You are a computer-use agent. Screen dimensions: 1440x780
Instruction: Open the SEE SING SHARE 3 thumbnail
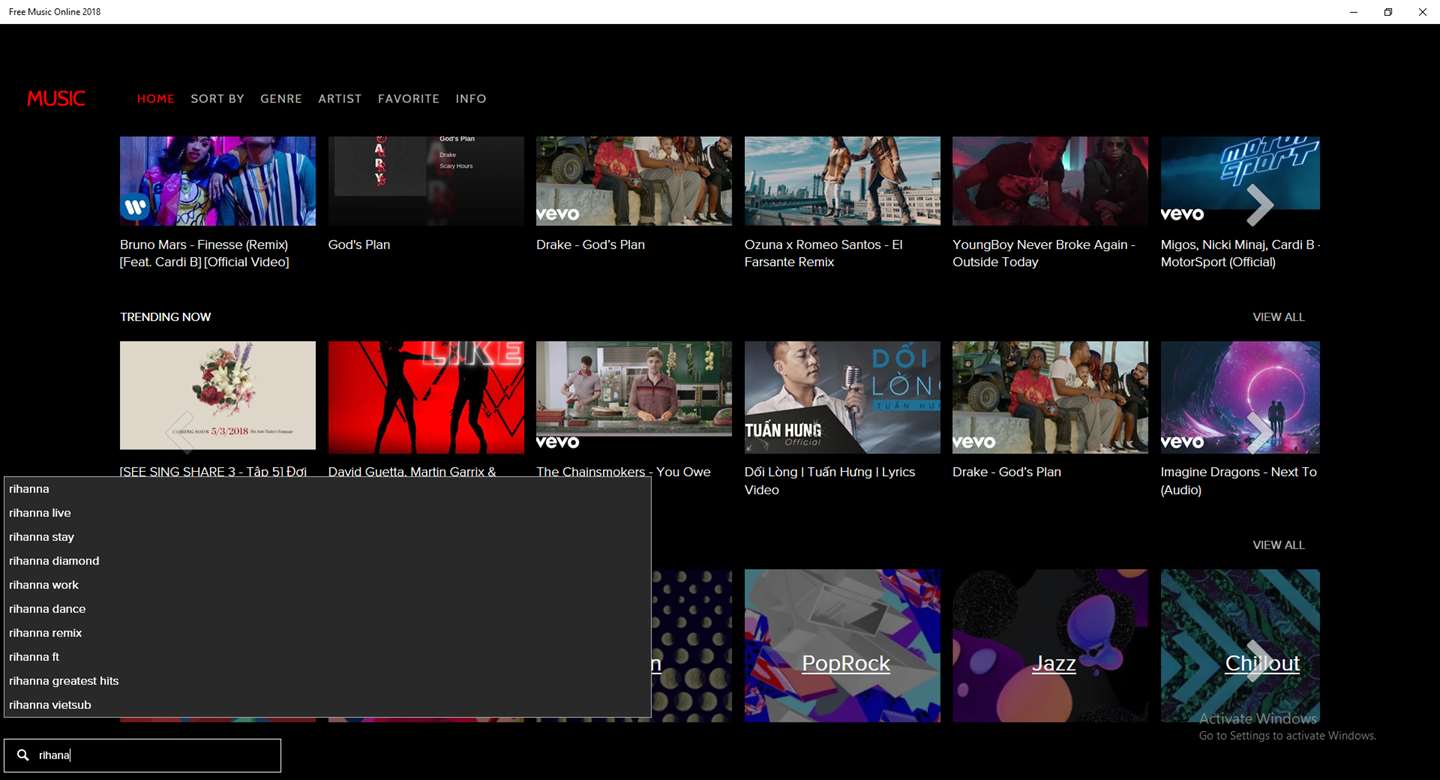coord(218,396)
